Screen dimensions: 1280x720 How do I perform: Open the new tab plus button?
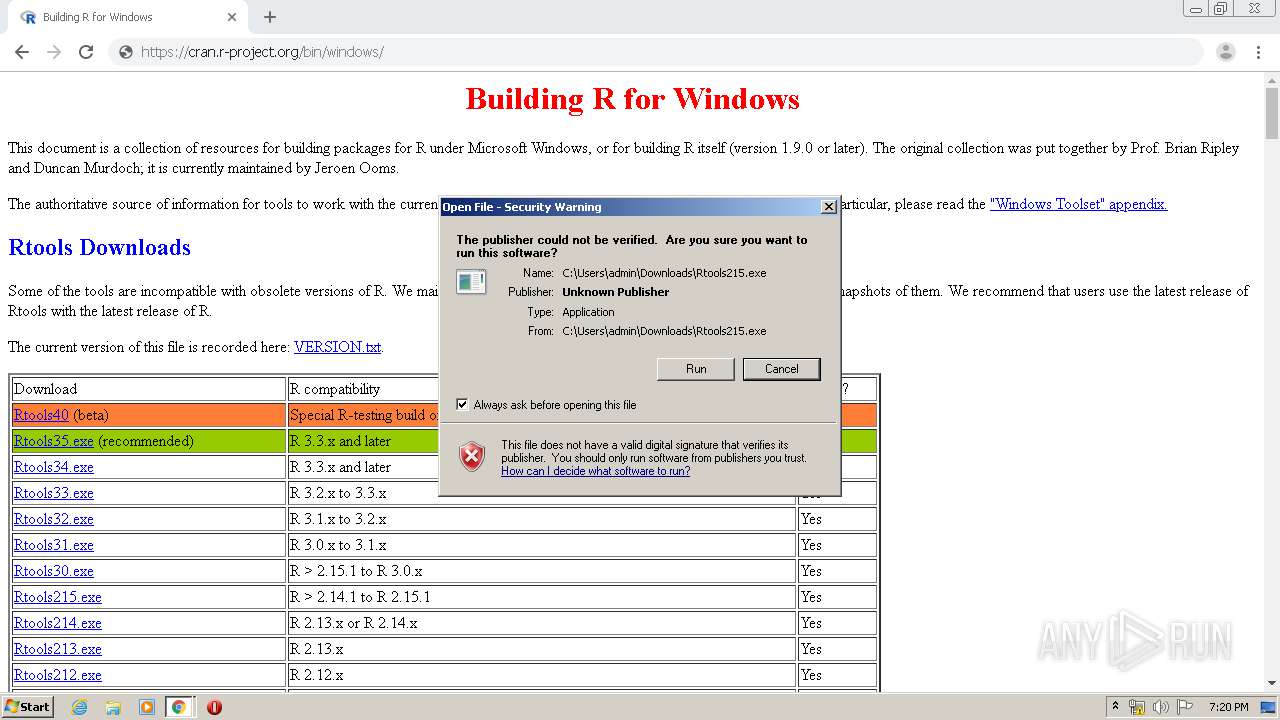(270, 17)
